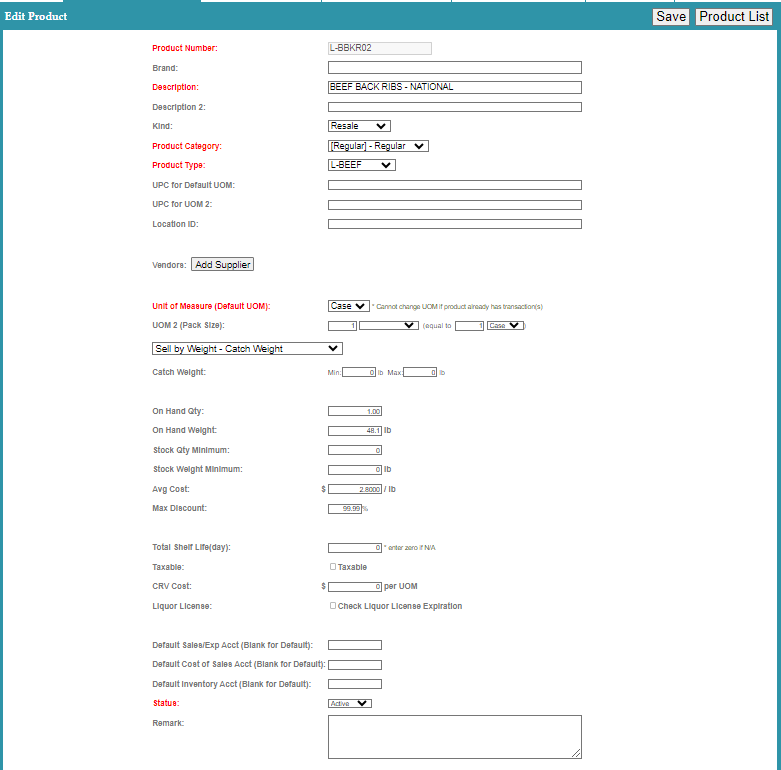Click inside the Remark text area

454,736
